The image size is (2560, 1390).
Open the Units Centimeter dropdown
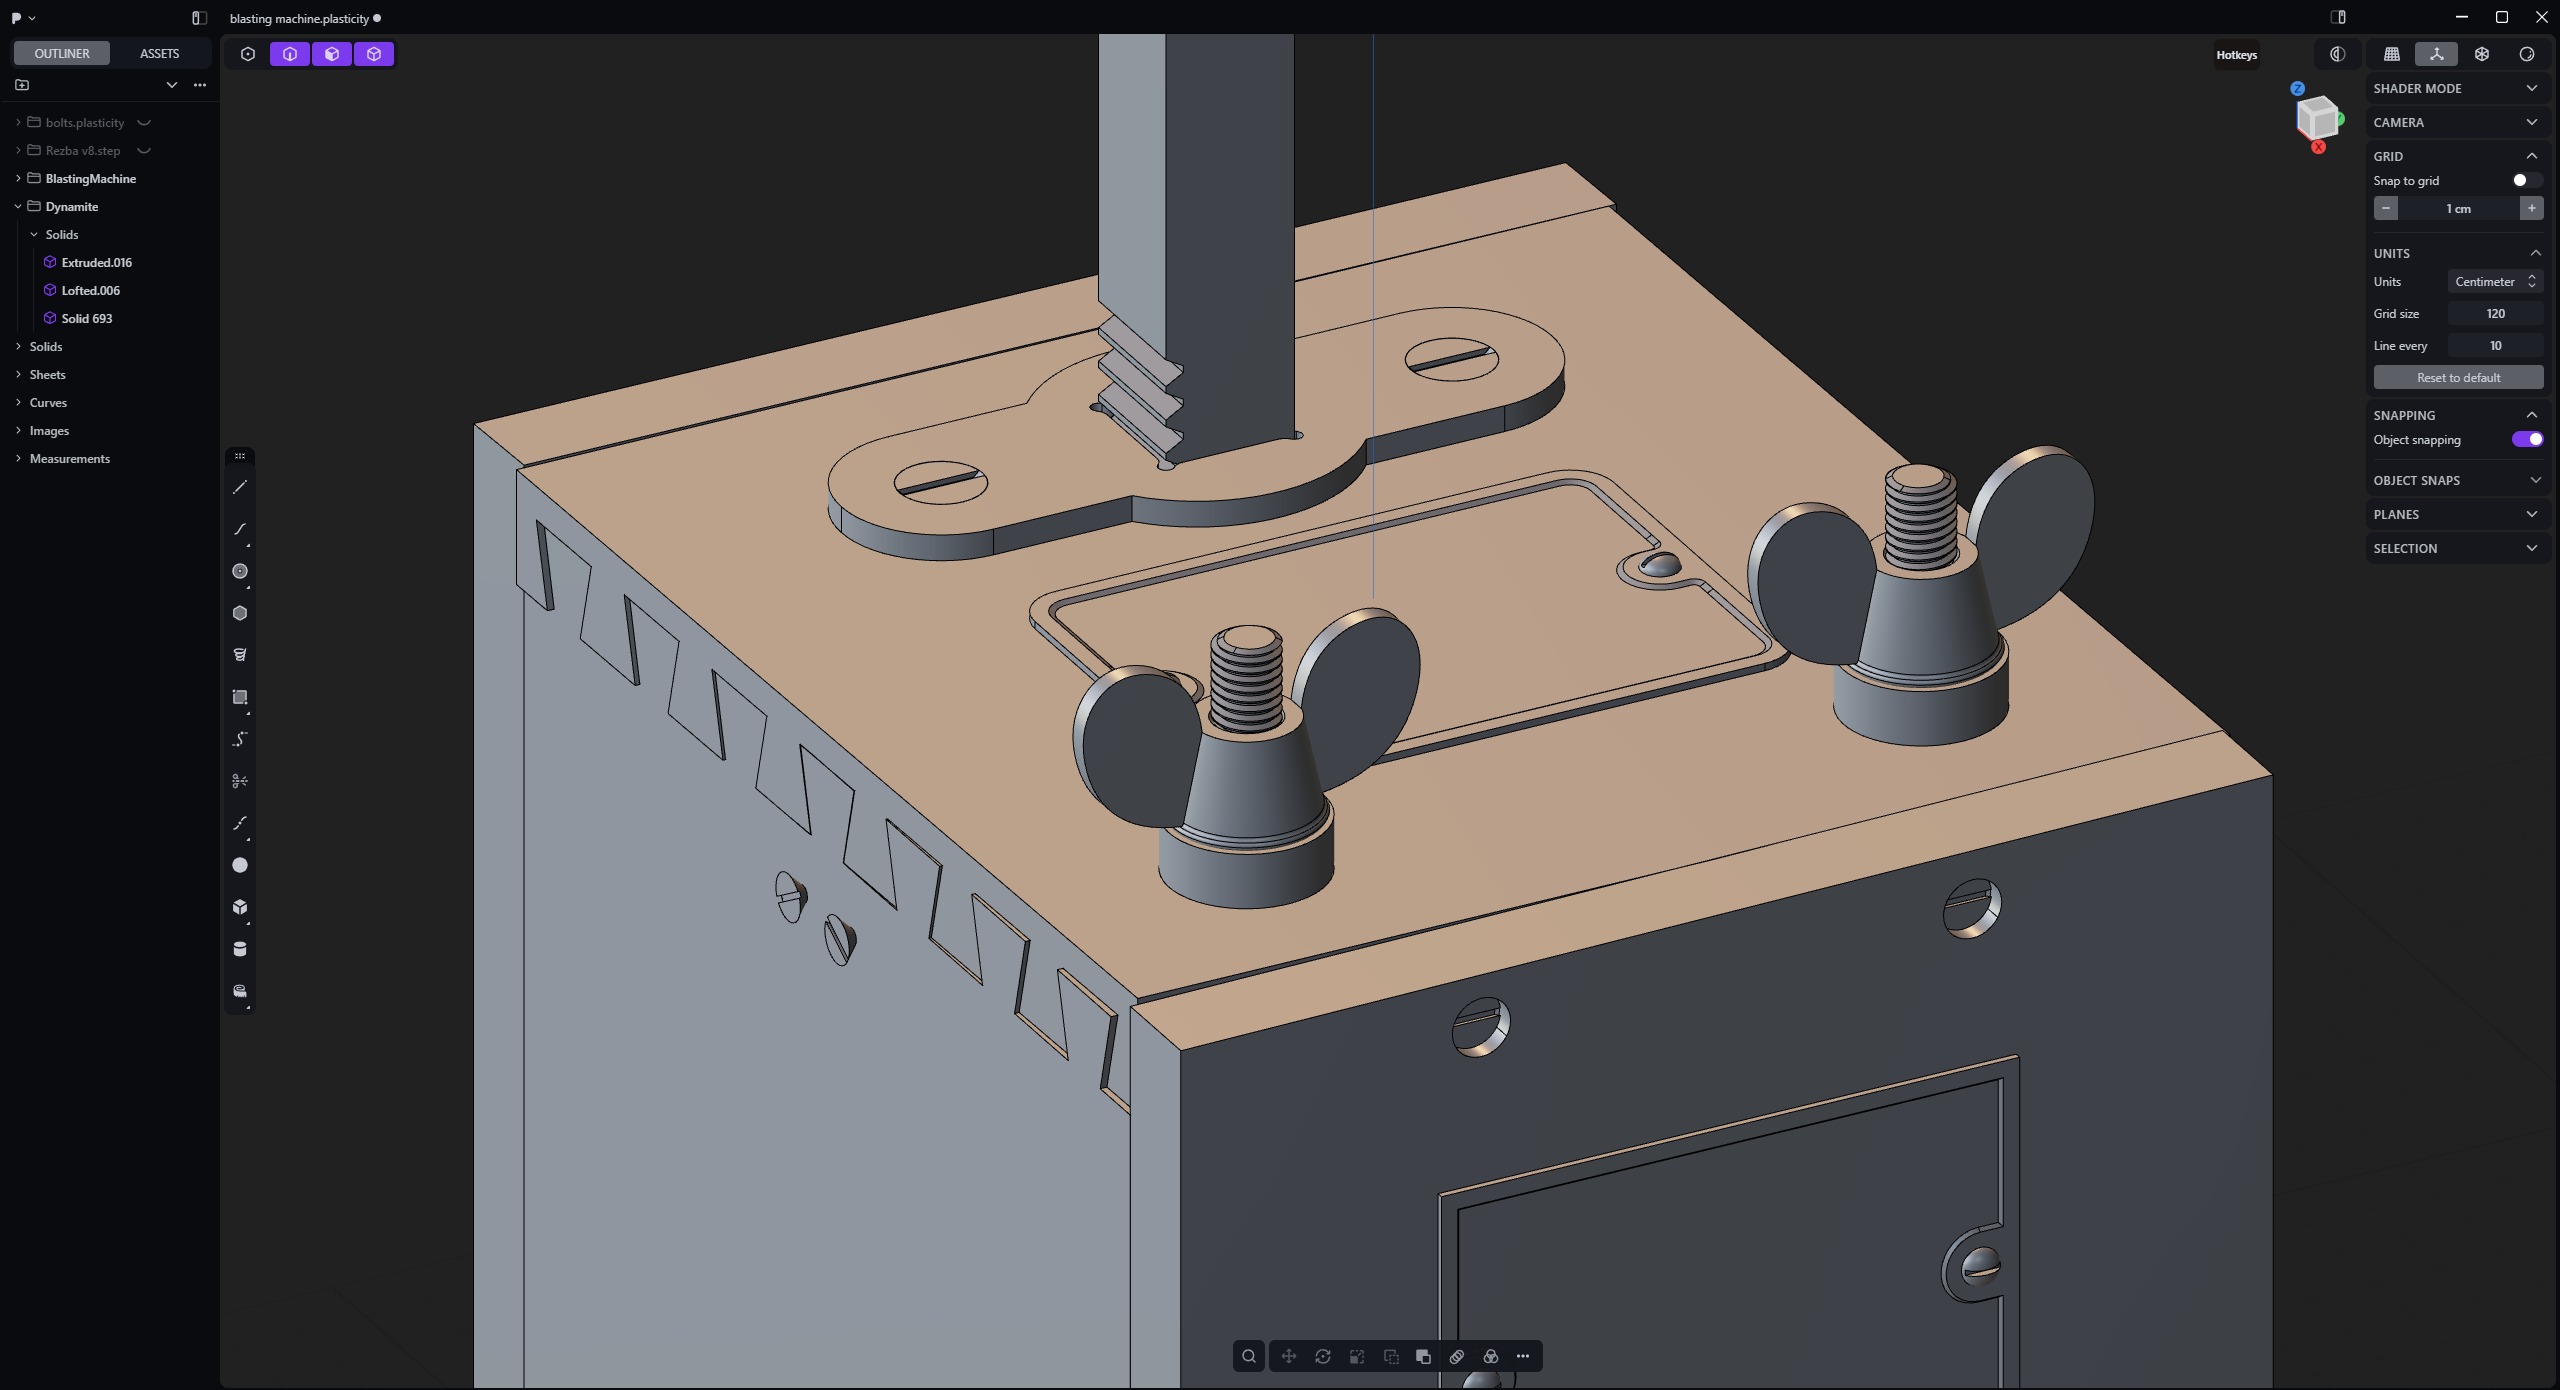point(2495,281)
